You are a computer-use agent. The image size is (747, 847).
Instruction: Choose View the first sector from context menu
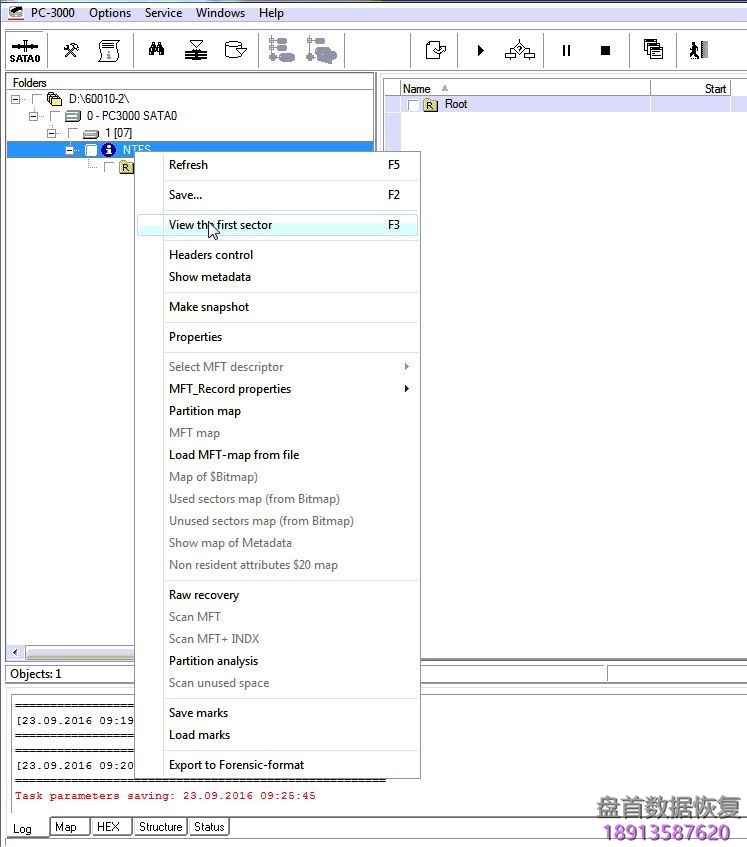[x=220, y=225]
